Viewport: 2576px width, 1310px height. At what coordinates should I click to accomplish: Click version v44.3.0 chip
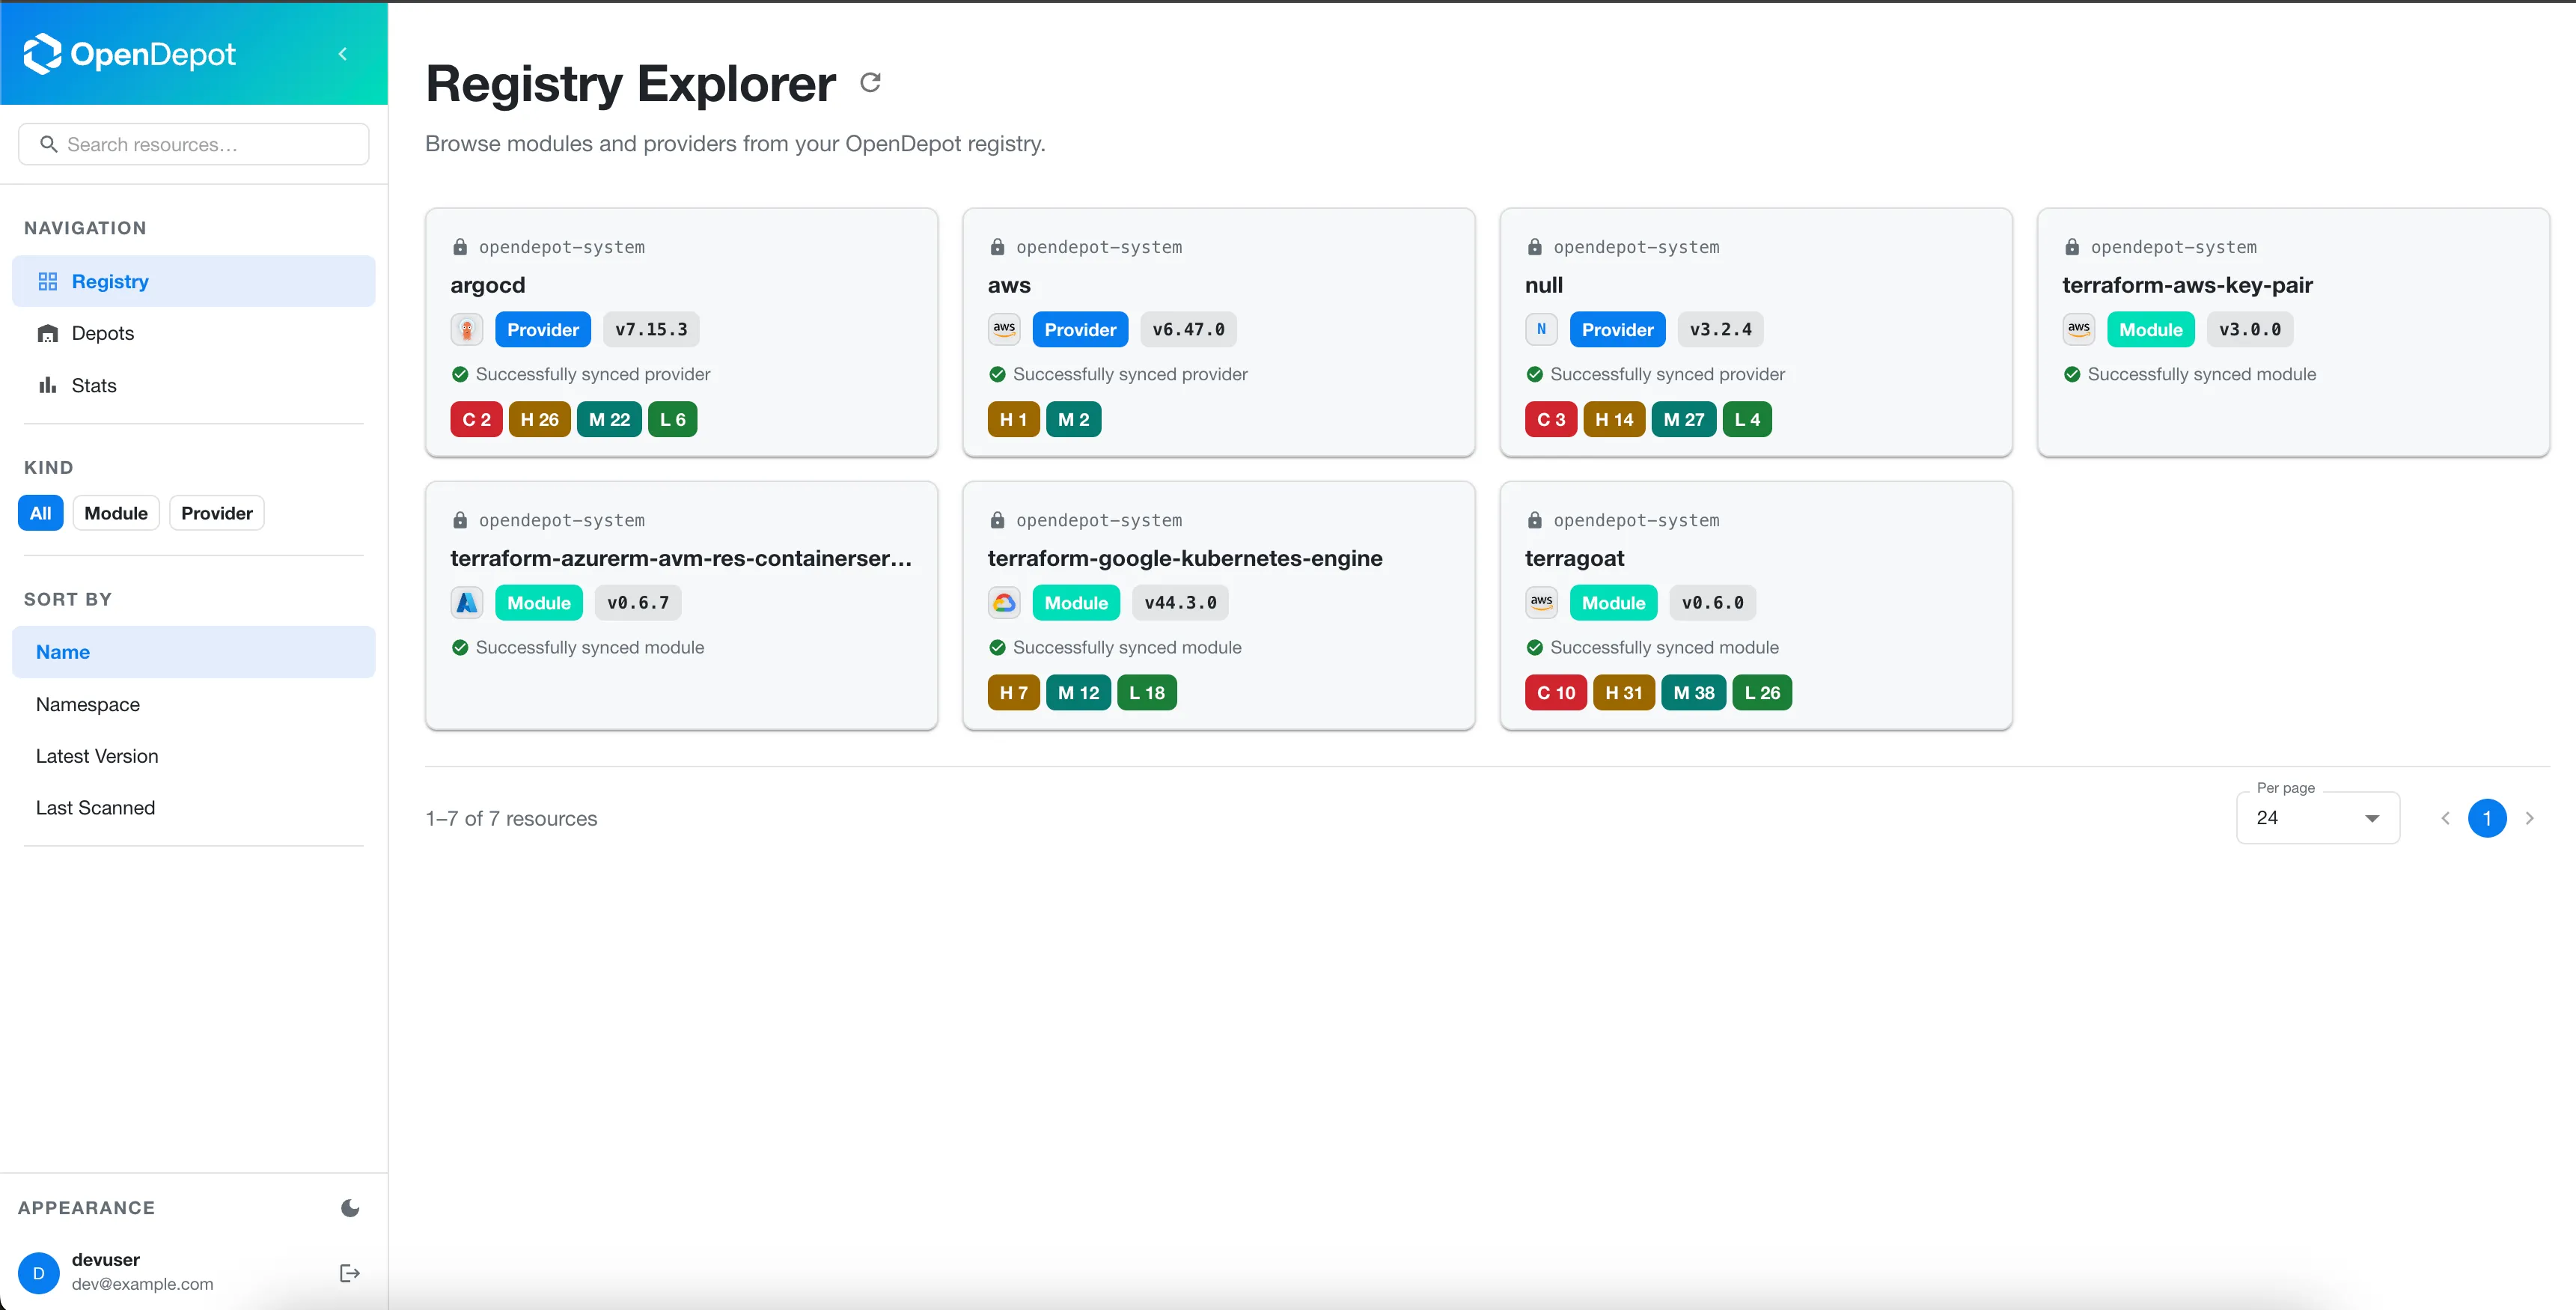pyautogui.click(x=1181, y=603)
